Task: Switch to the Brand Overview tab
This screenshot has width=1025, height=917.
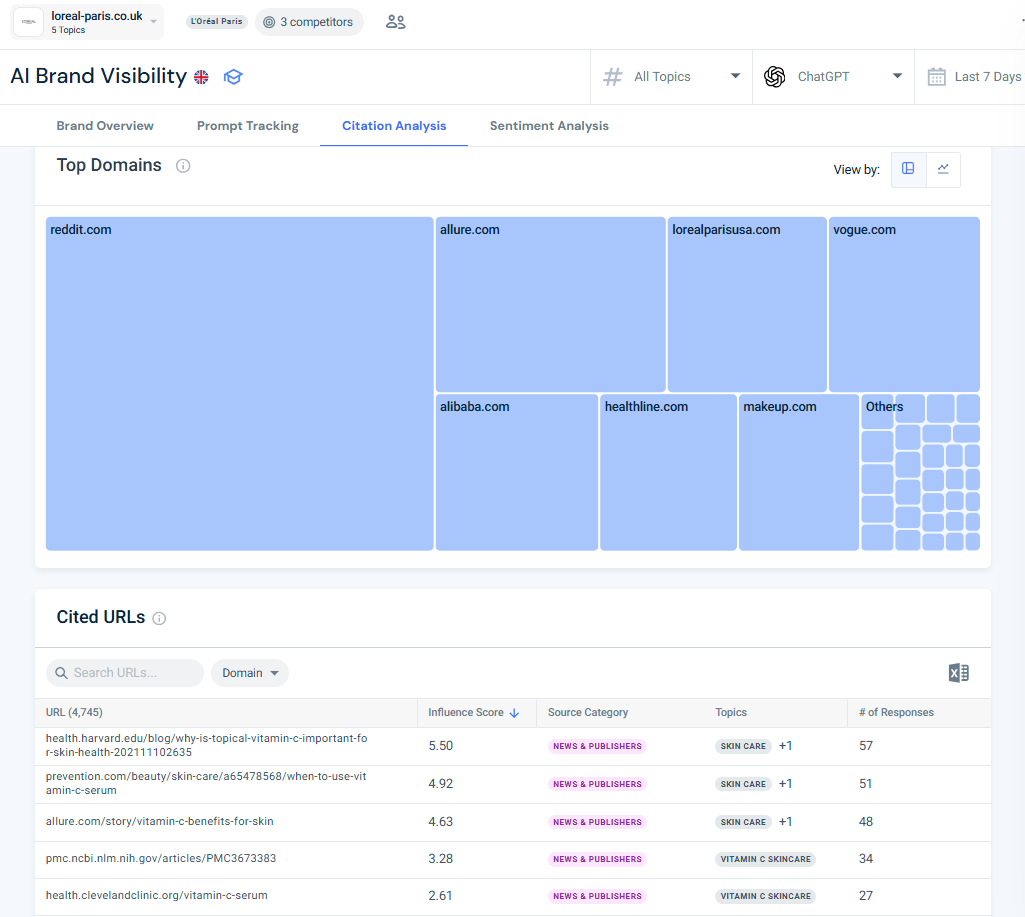Action: click(x=105, y=125)
